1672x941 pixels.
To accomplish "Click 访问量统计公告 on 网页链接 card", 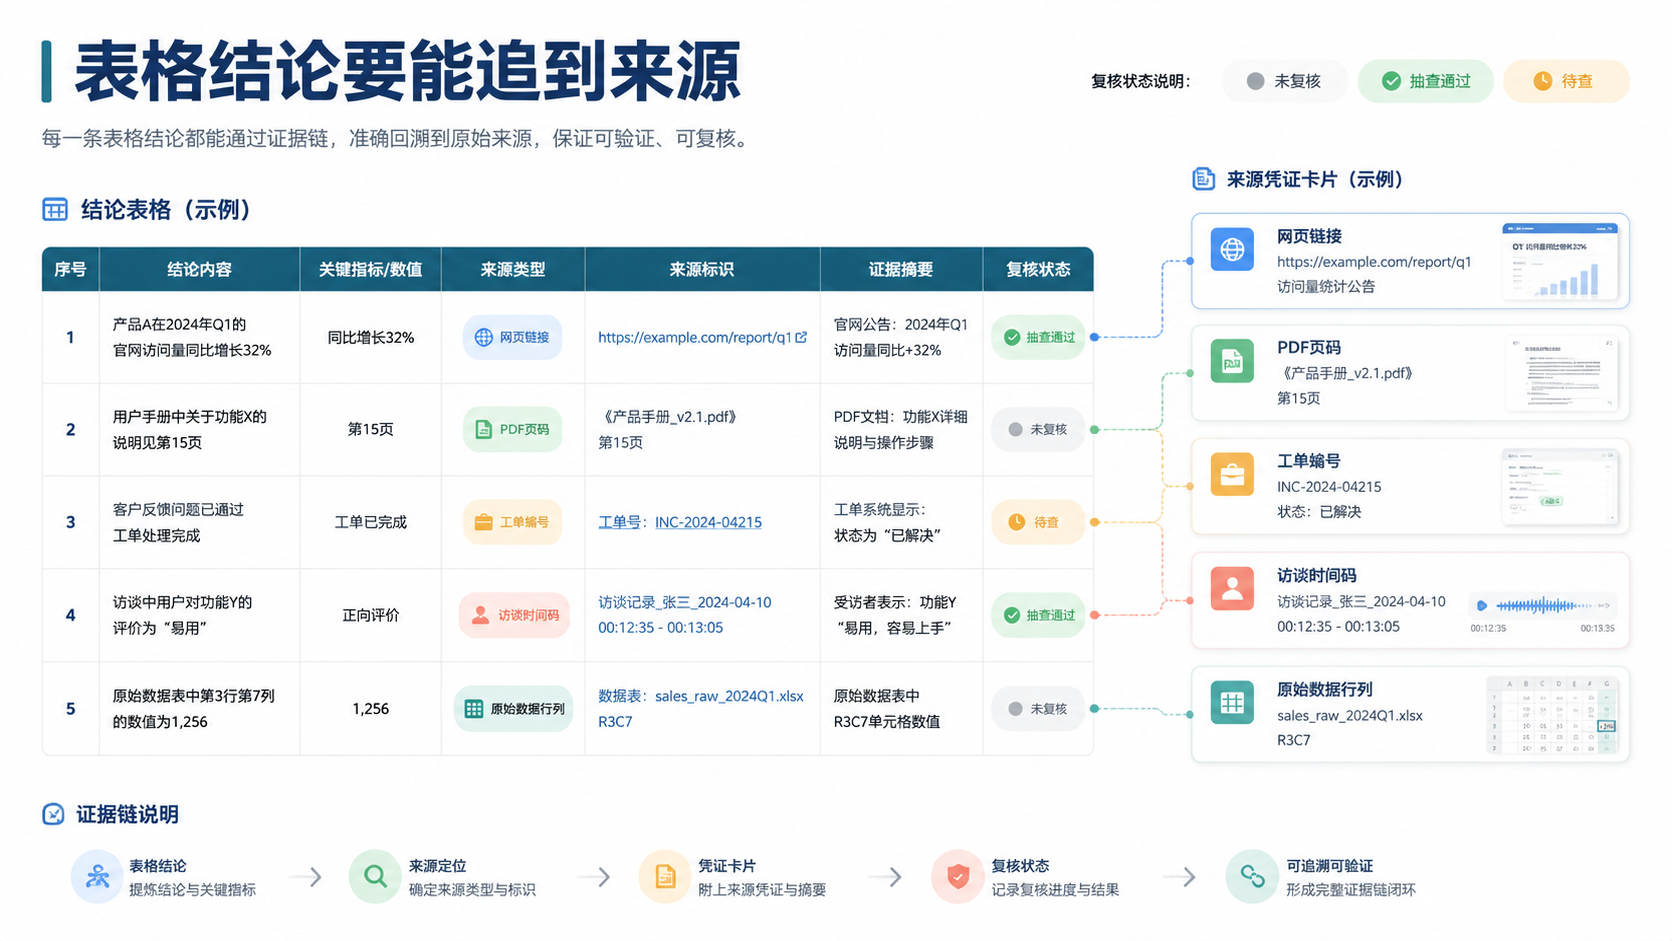I will click(x=1326, y=286).
